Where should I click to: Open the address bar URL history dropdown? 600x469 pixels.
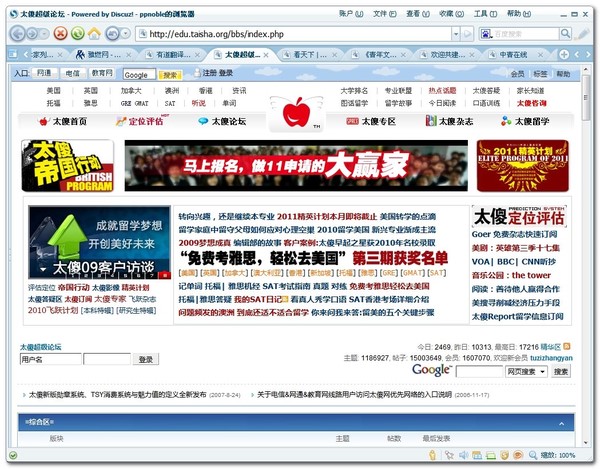(455, 34)
